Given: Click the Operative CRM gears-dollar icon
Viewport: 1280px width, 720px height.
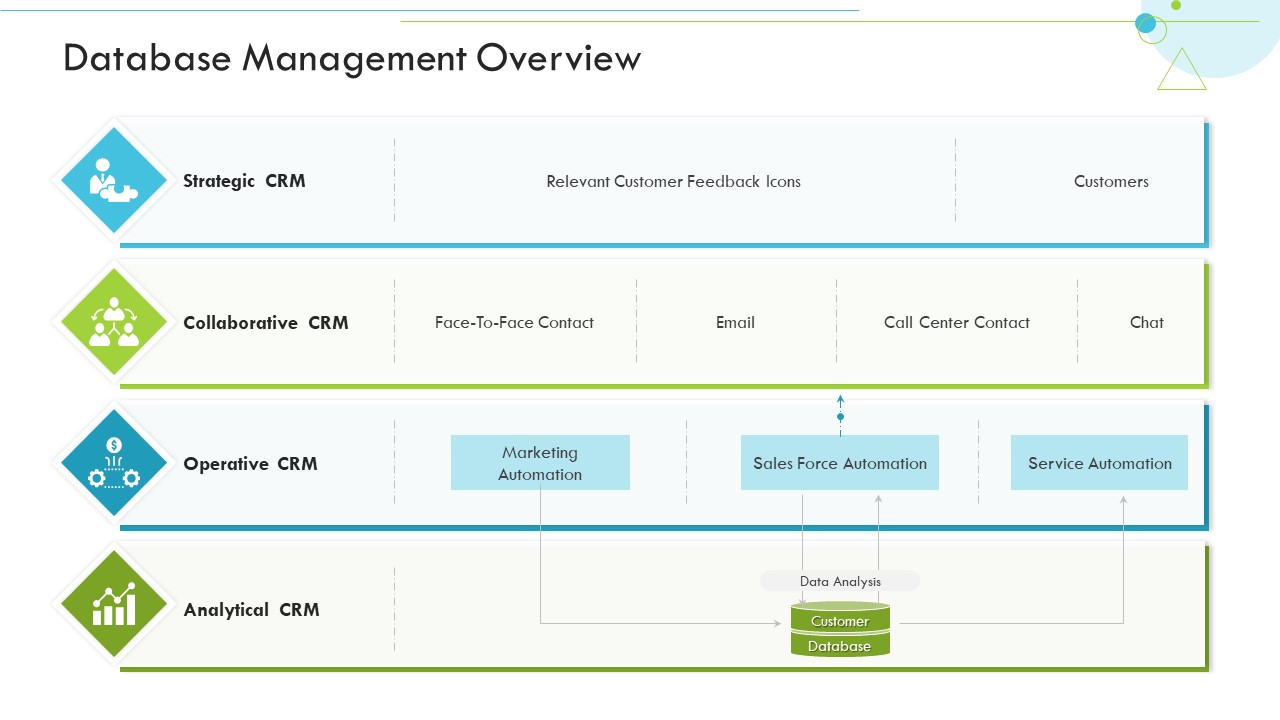Looking at the screenshot, I should click(114, 463).
